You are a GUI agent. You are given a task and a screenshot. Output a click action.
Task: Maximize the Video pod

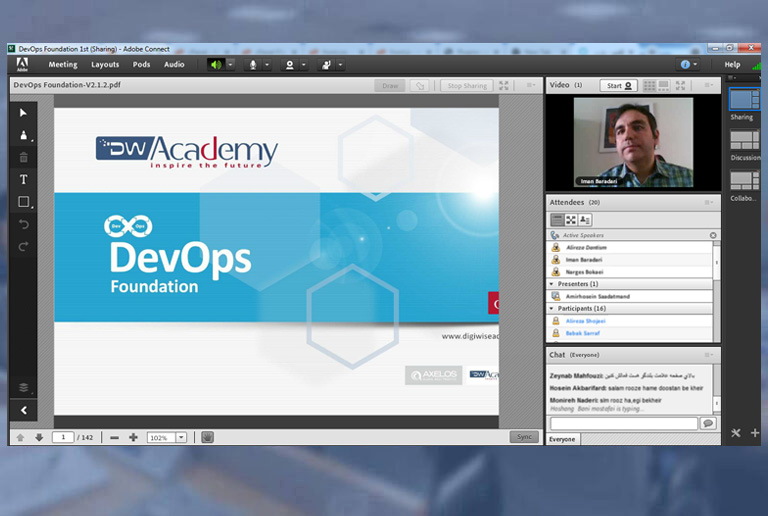tap(680, 86)
